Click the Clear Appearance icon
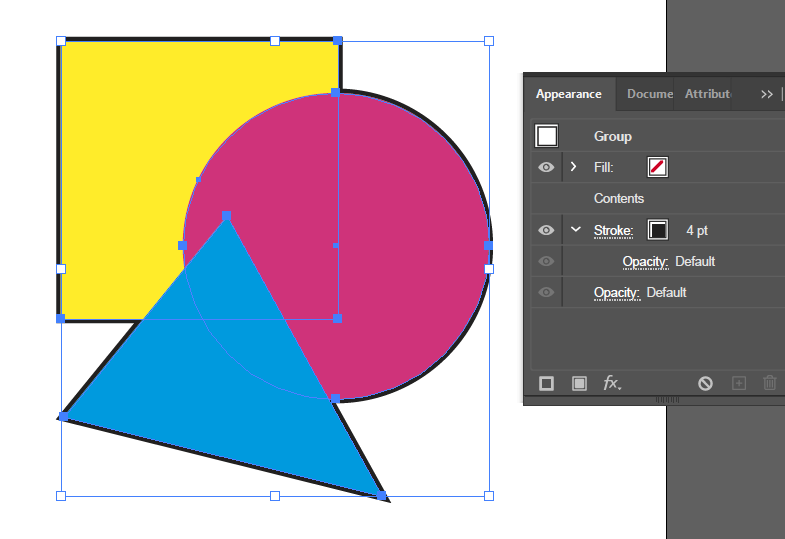 pos(705,383)
